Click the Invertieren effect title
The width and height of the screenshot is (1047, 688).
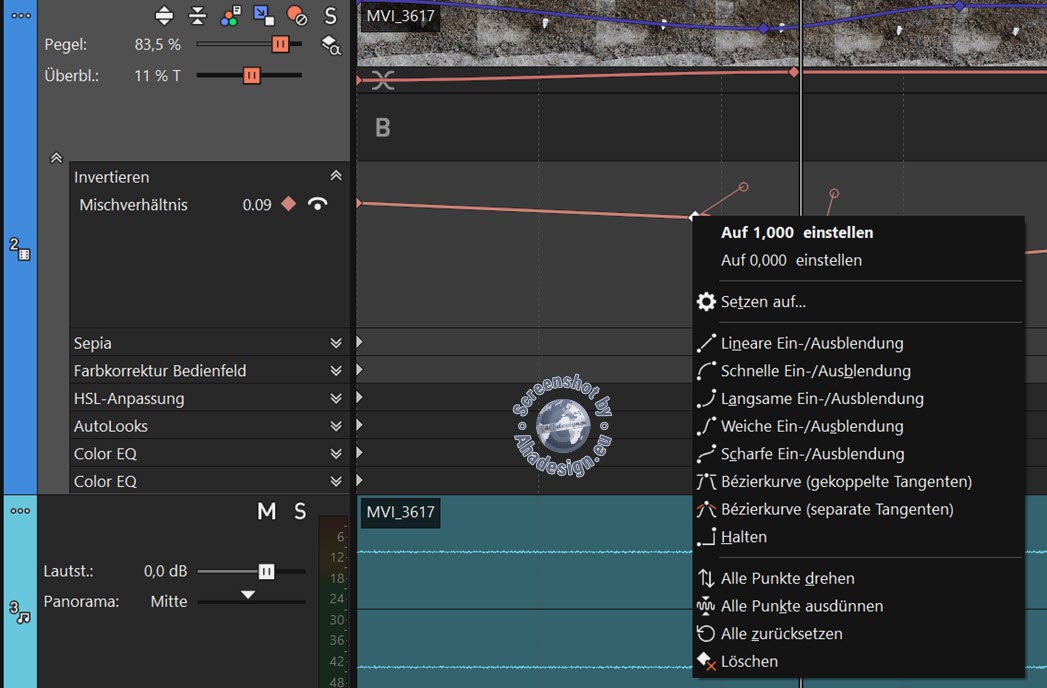coord(112,177)
